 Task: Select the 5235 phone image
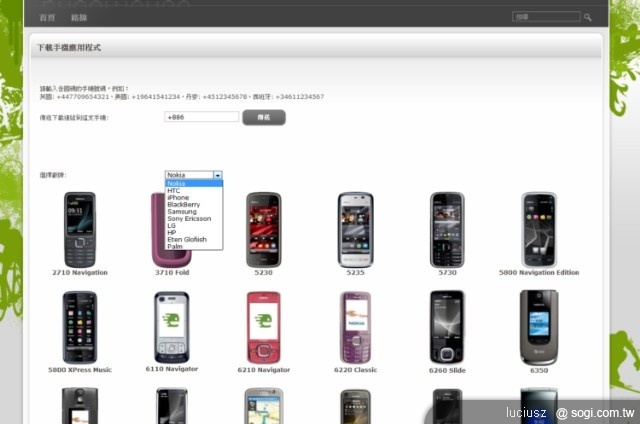356,230
